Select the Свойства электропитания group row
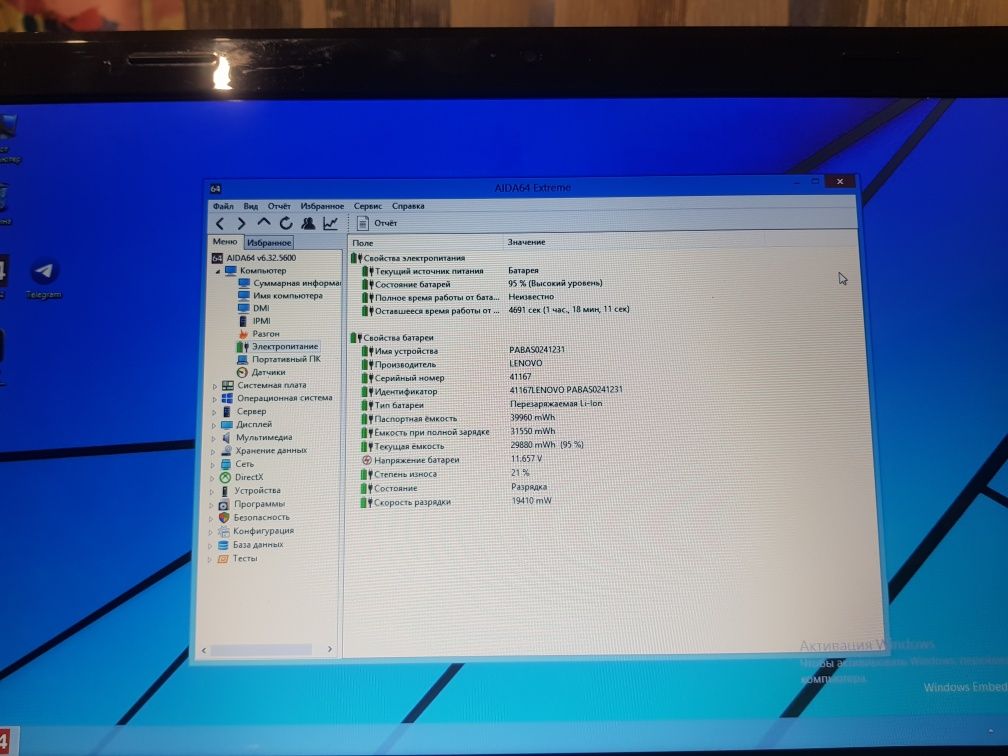This screenshot has width=1008, height=756. pos(408,258)
